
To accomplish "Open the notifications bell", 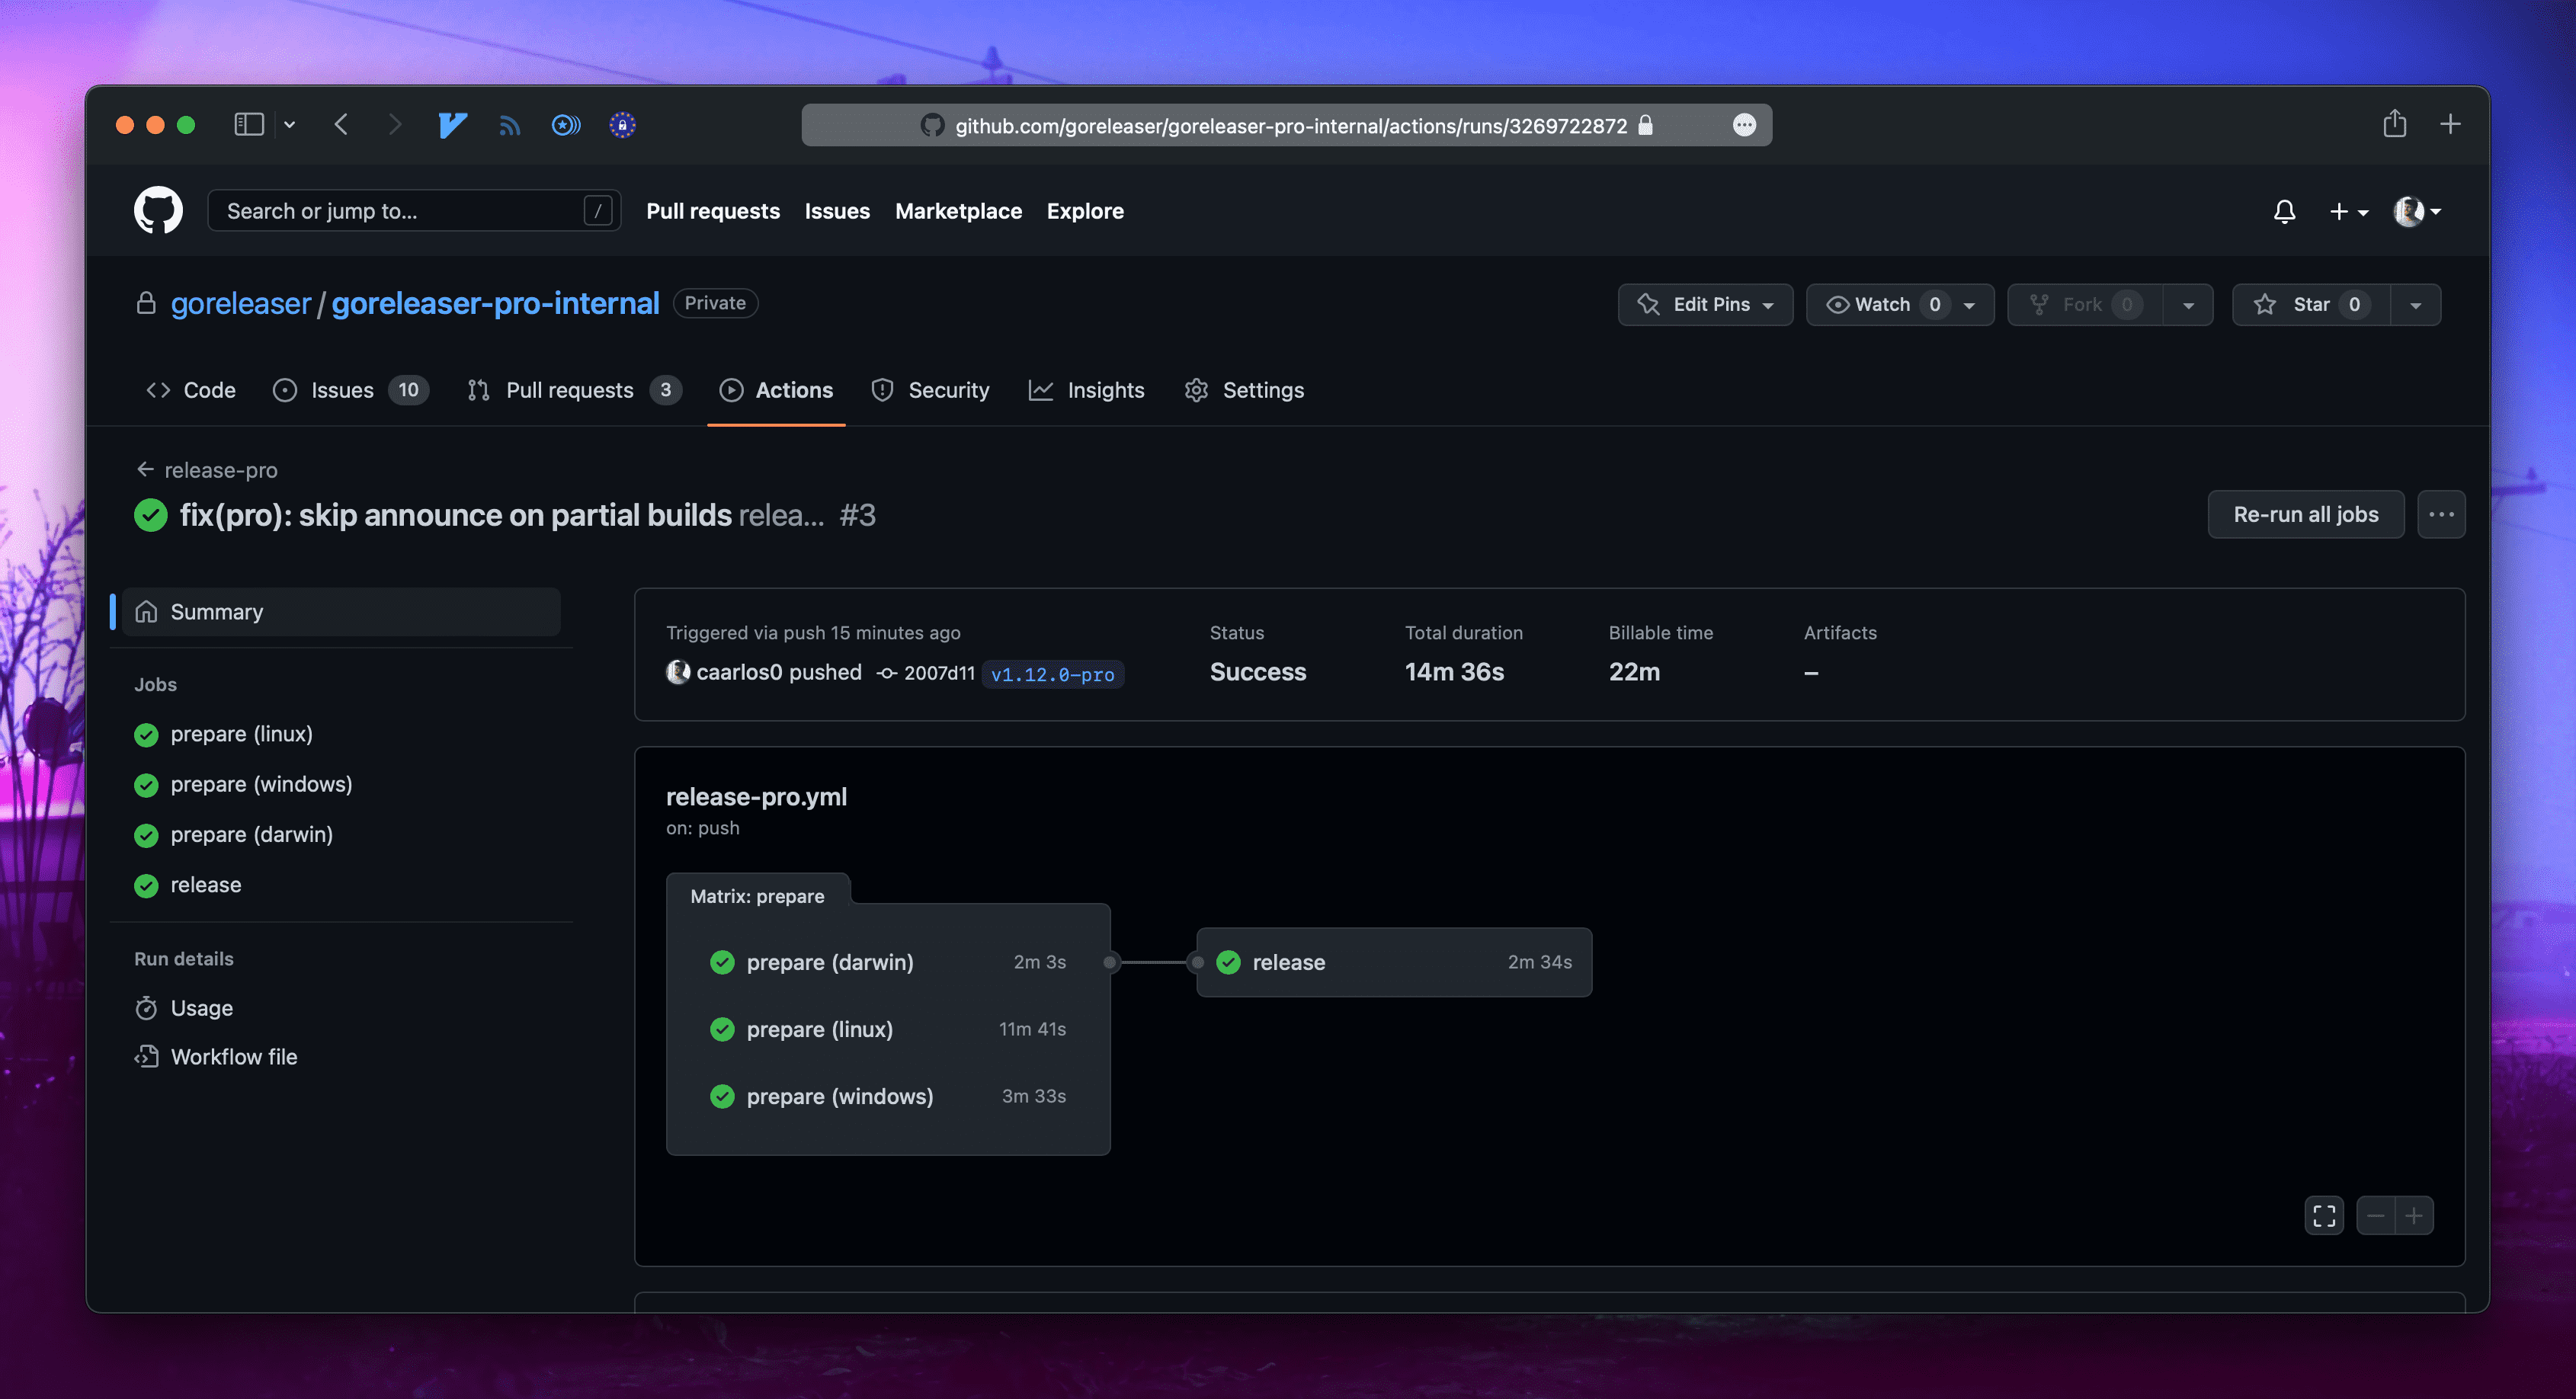I will 2284,211.
